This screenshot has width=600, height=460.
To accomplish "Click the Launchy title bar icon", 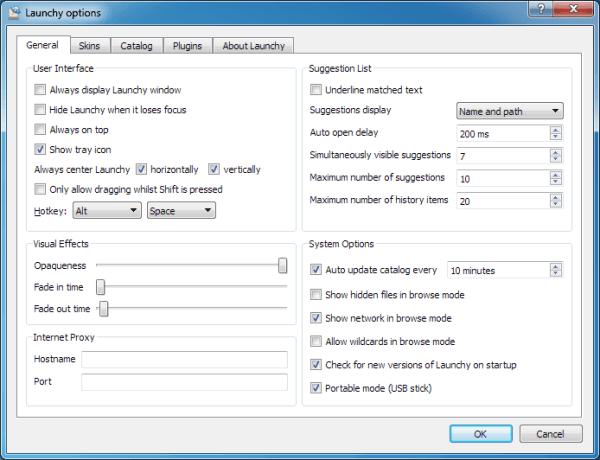I will (14, 13).
